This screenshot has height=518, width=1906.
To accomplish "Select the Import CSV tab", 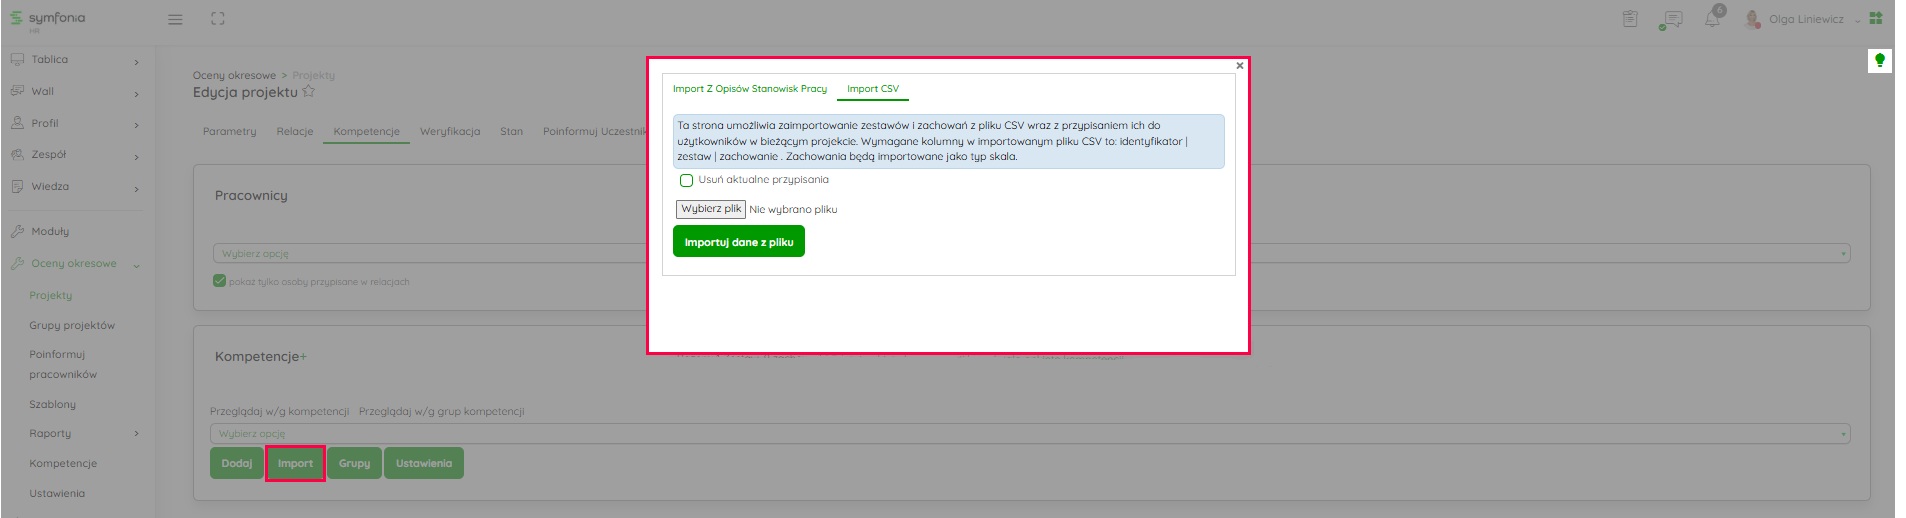I will 872,89.
